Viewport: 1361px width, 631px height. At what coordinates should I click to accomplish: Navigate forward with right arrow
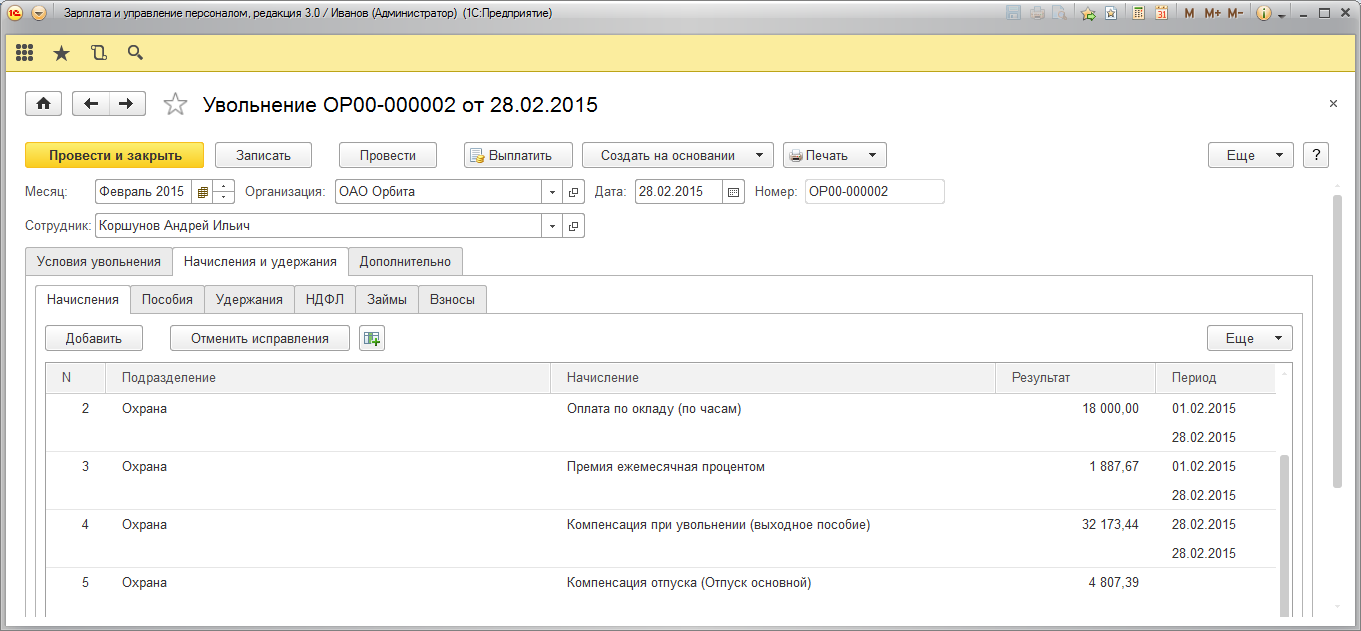tap(127, 103)
